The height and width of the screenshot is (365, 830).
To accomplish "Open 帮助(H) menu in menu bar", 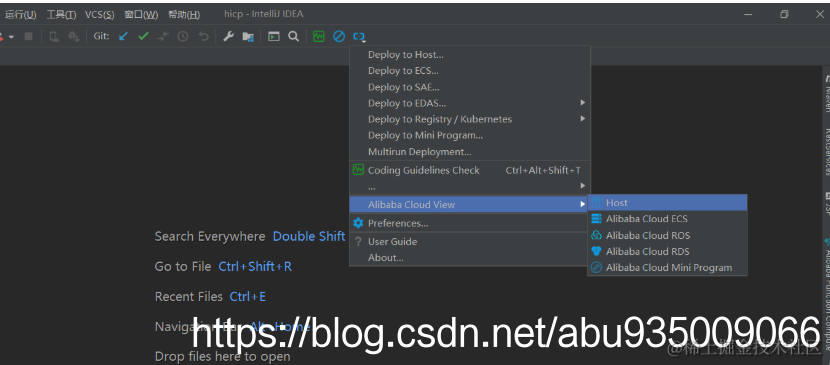I will tap(184, 15).
